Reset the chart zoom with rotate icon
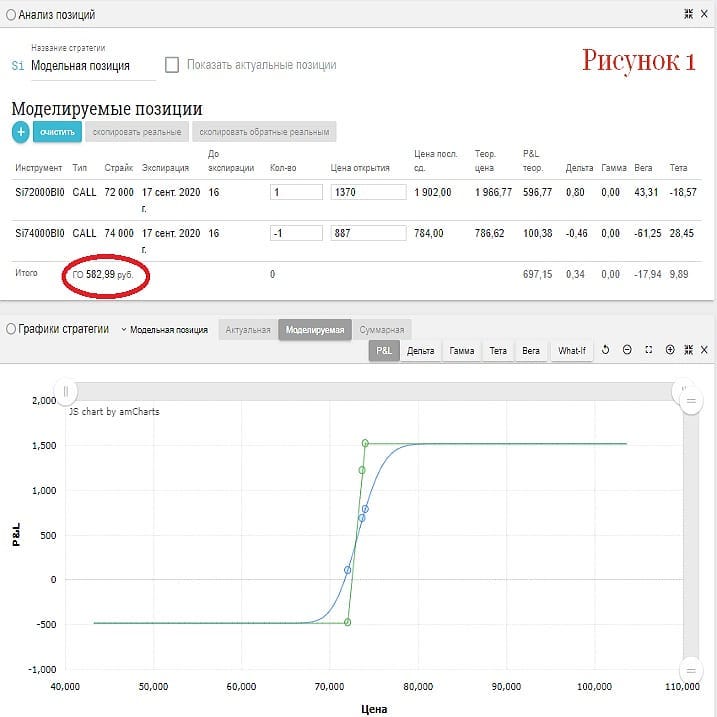 click(605, 350)
